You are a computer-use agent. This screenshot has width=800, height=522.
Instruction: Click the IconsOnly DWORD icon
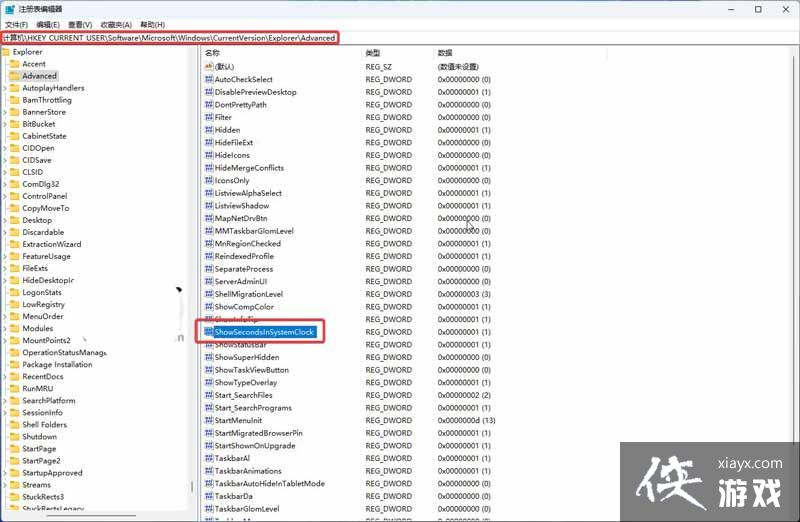click(x=209, y=180)
